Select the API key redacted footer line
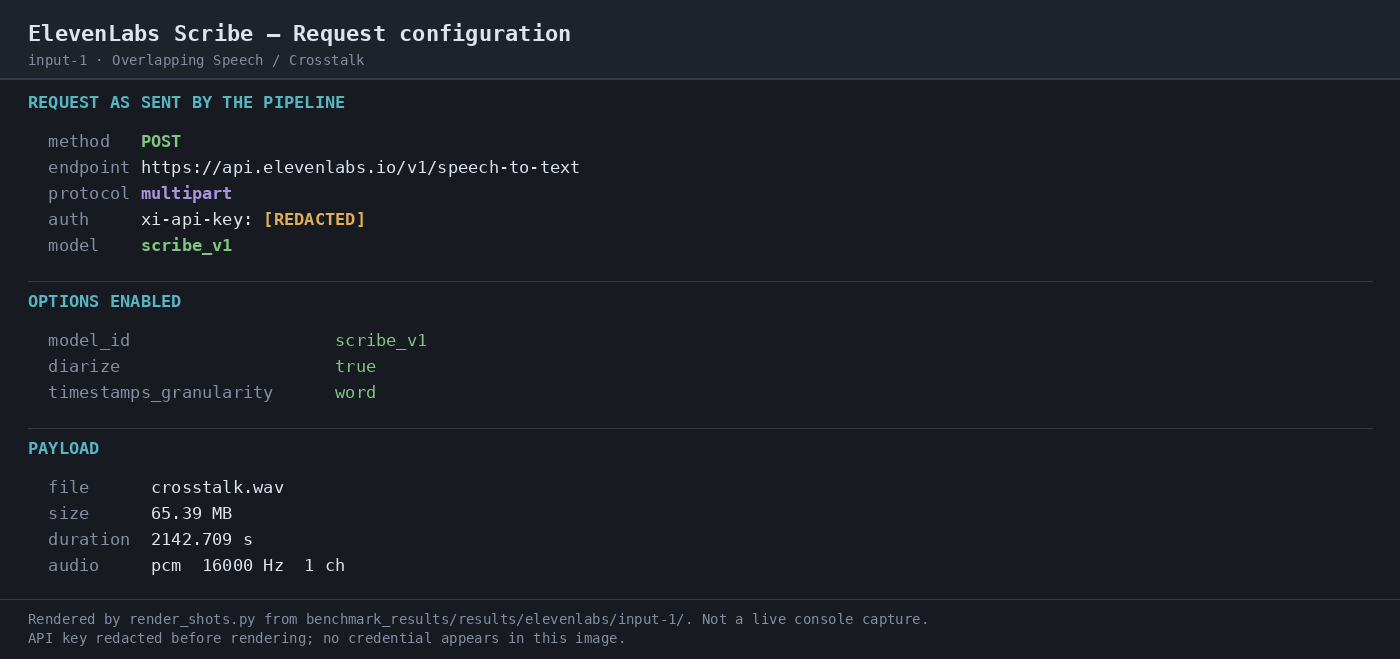1400x659 pixels. [327, 638]
